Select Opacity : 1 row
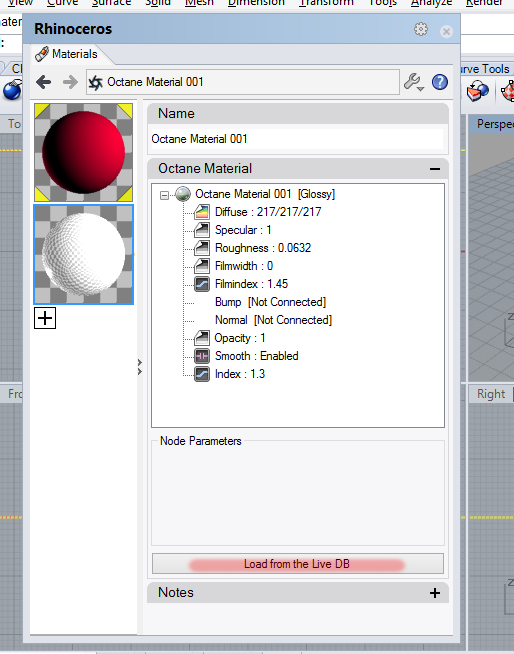This screenshot has width=514, height=654. click(x=240, y=338)
